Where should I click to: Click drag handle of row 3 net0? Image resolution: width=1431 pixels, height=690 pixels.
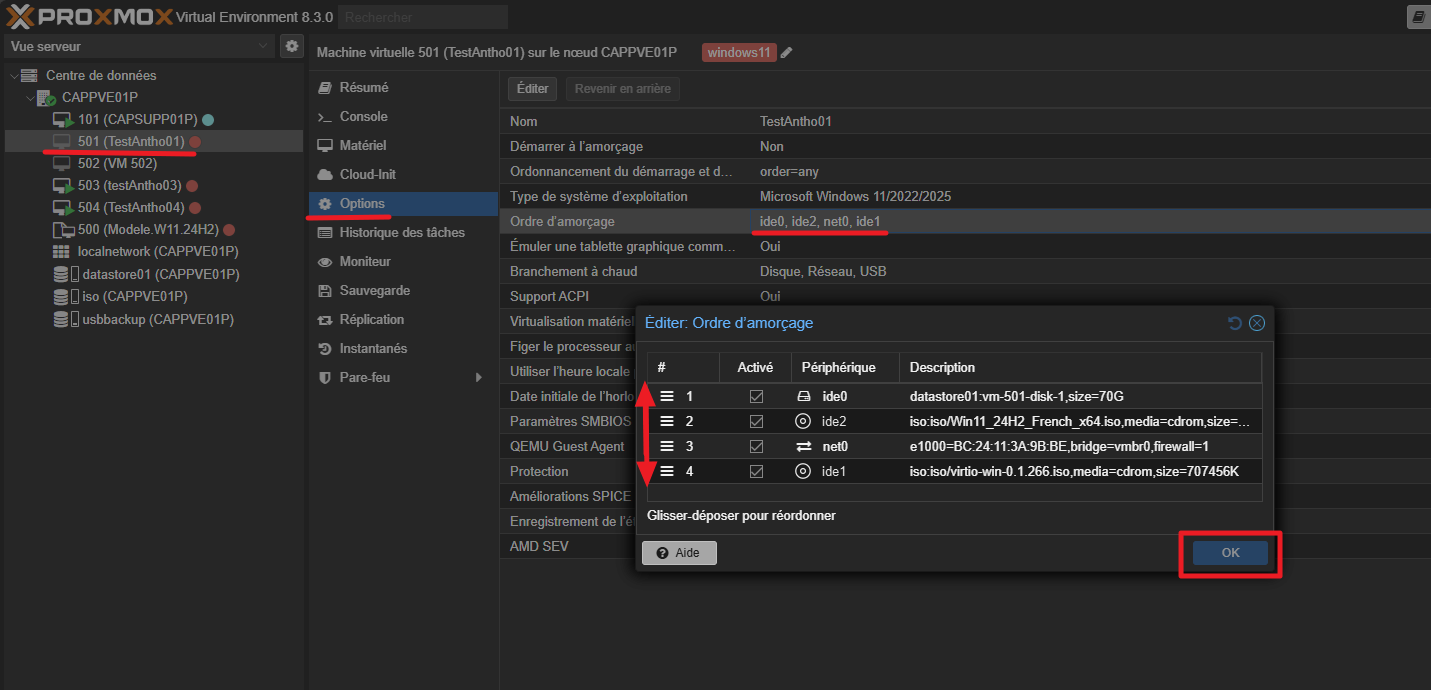667,446
